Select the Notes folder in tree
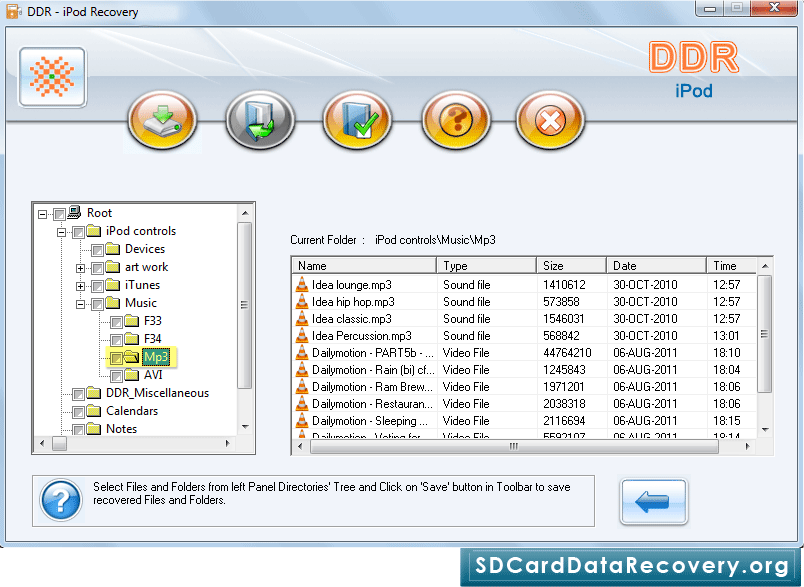 click(122, 429)
